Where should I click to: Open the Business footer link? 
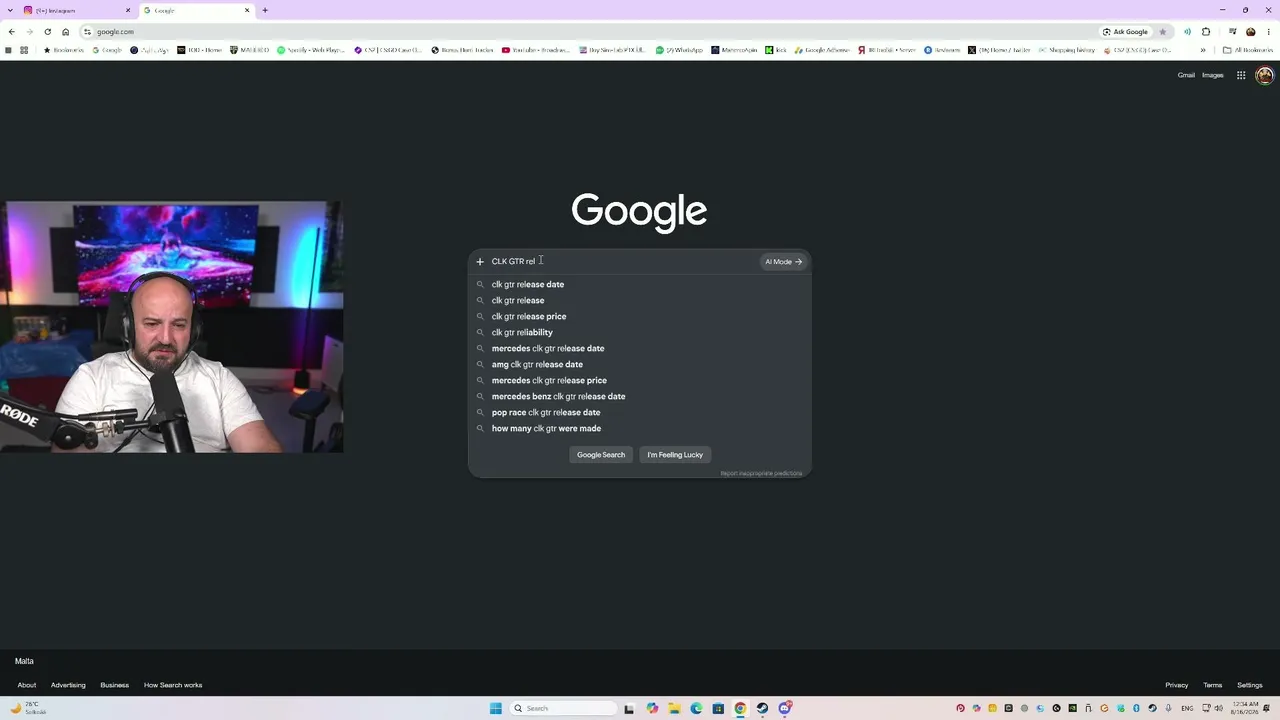click(x=114, y=685)
